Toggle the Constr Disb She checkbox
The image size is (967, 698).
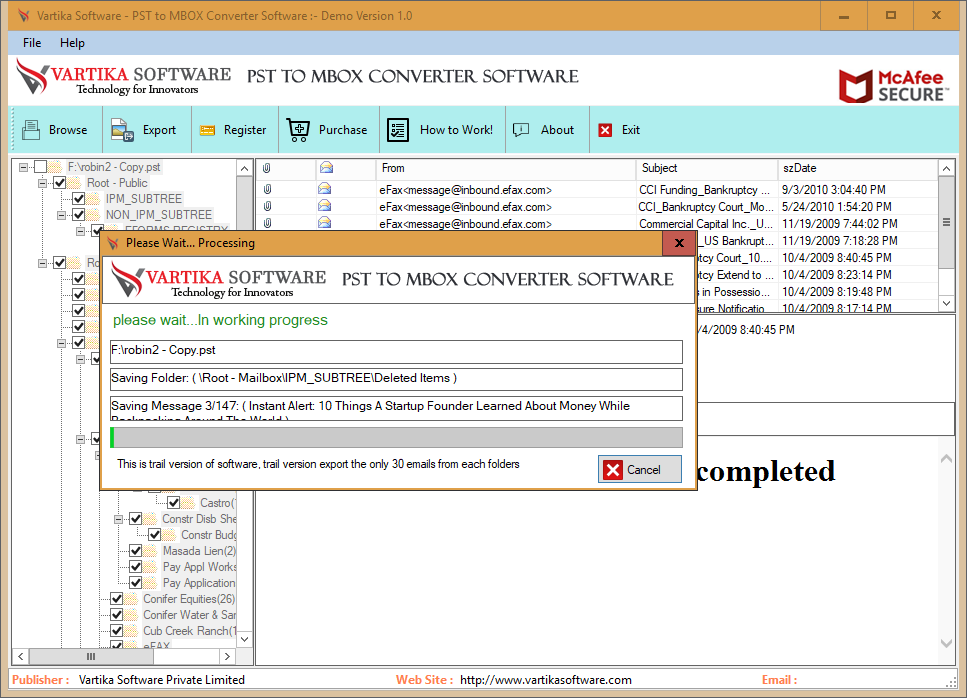(x=136, y=519)
